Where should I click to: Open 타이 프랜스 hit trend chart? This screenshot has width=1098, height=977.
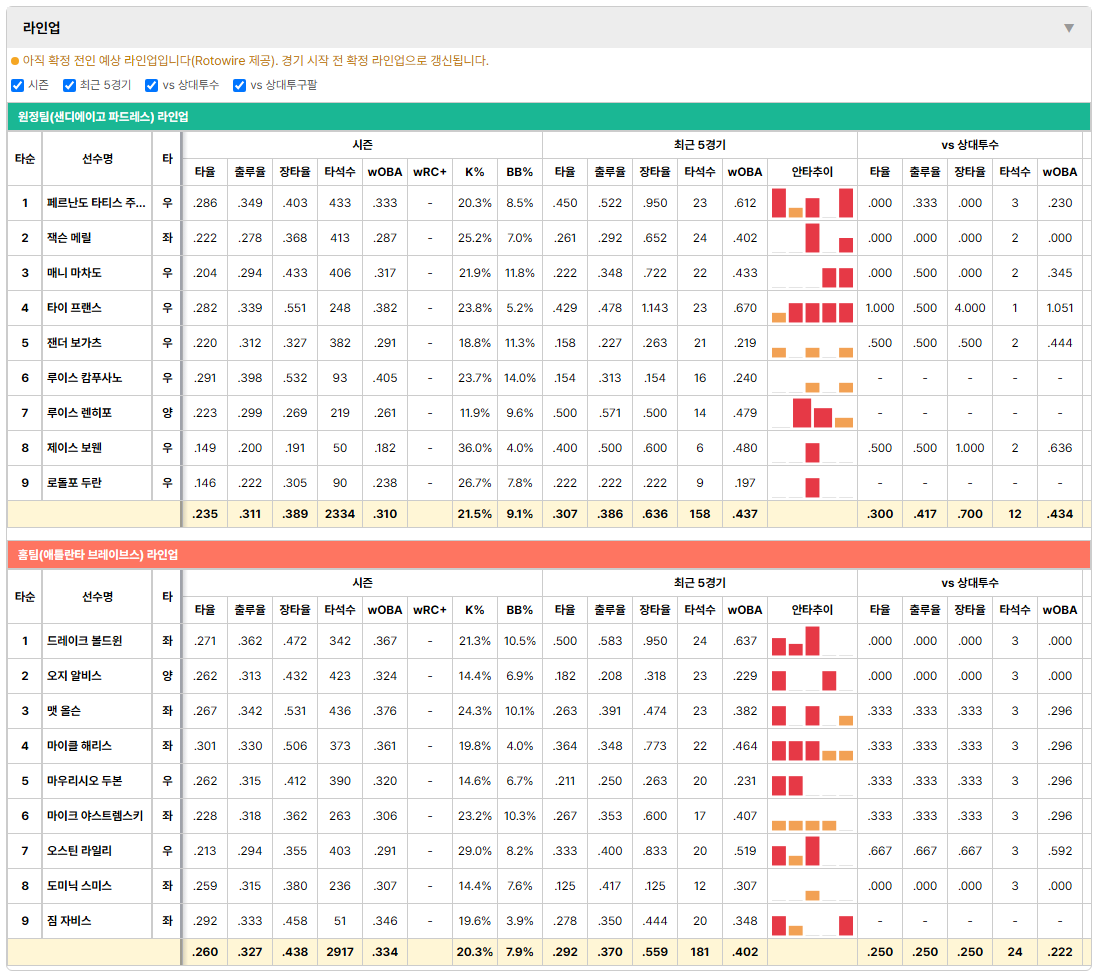(812, 308)
